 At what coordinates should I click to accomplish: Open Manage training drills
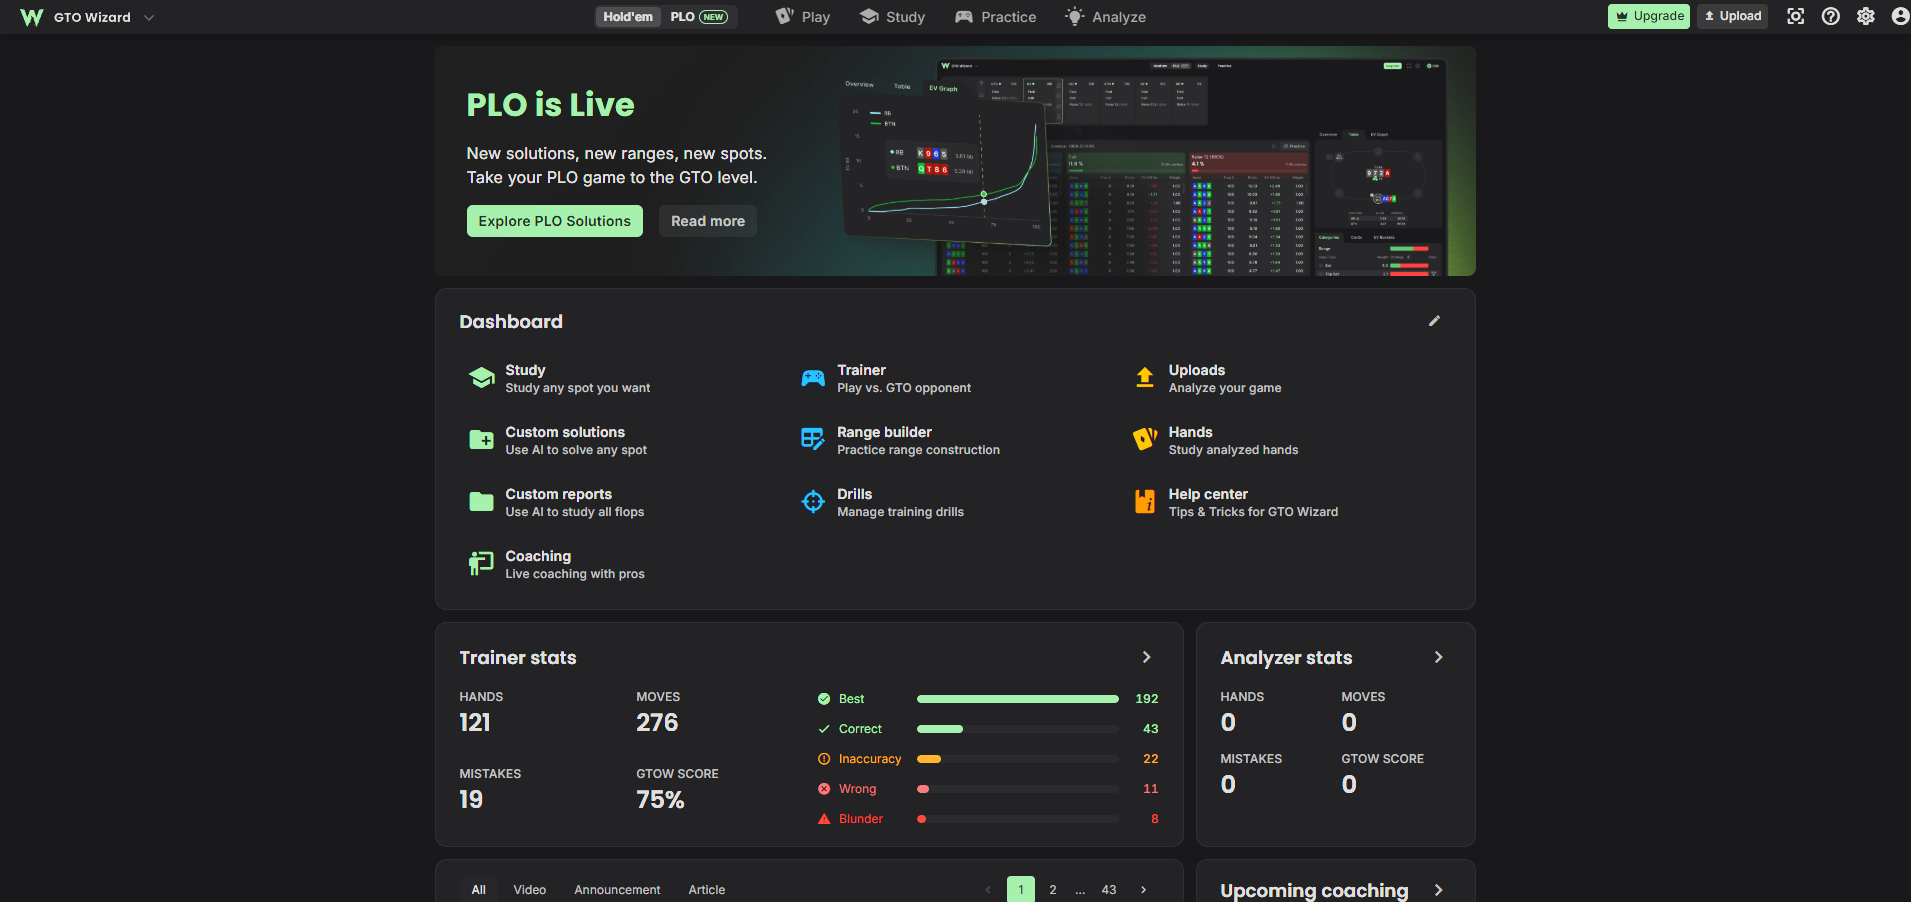(901, 512)
